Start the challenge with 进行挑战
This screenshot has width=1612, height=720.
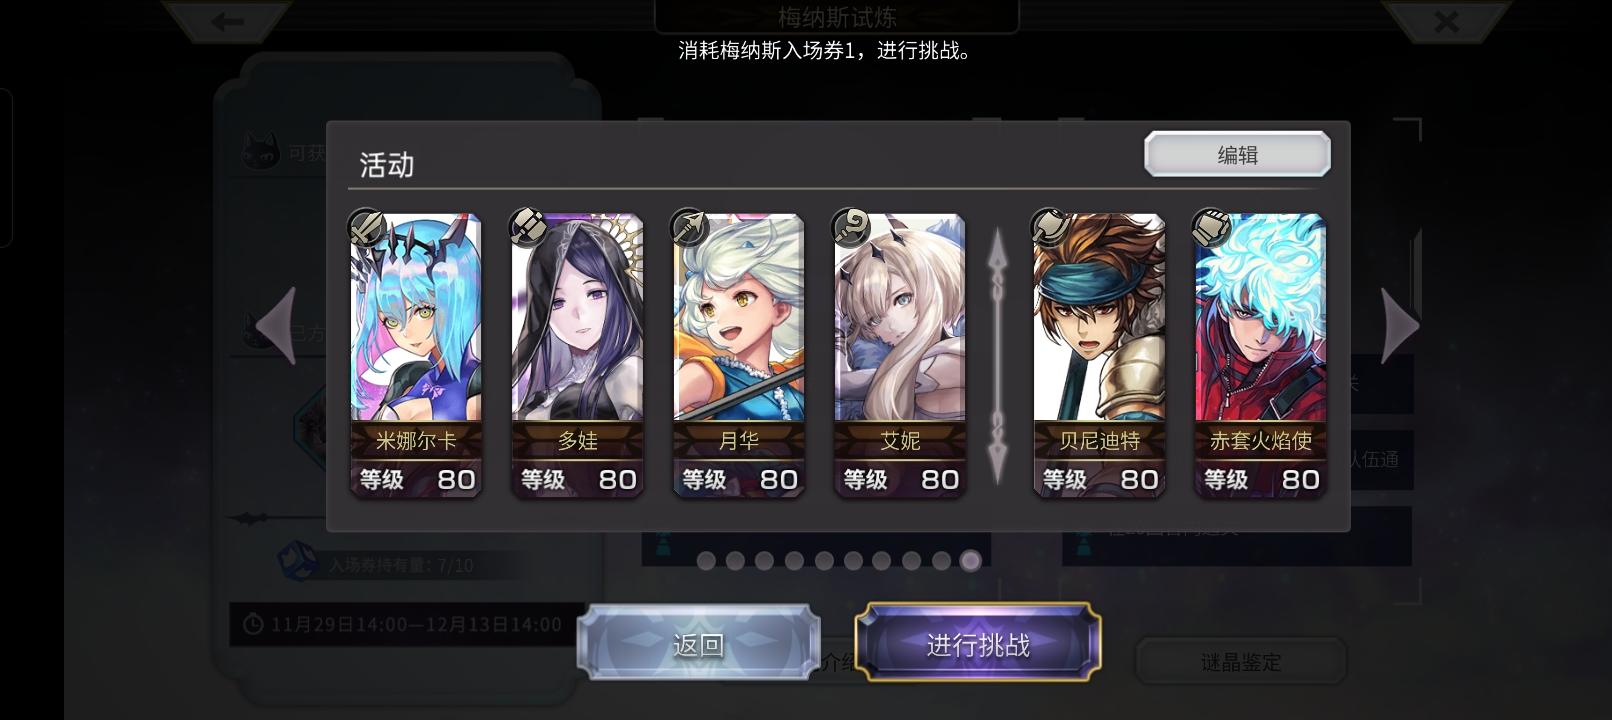[x=978, y=644]
